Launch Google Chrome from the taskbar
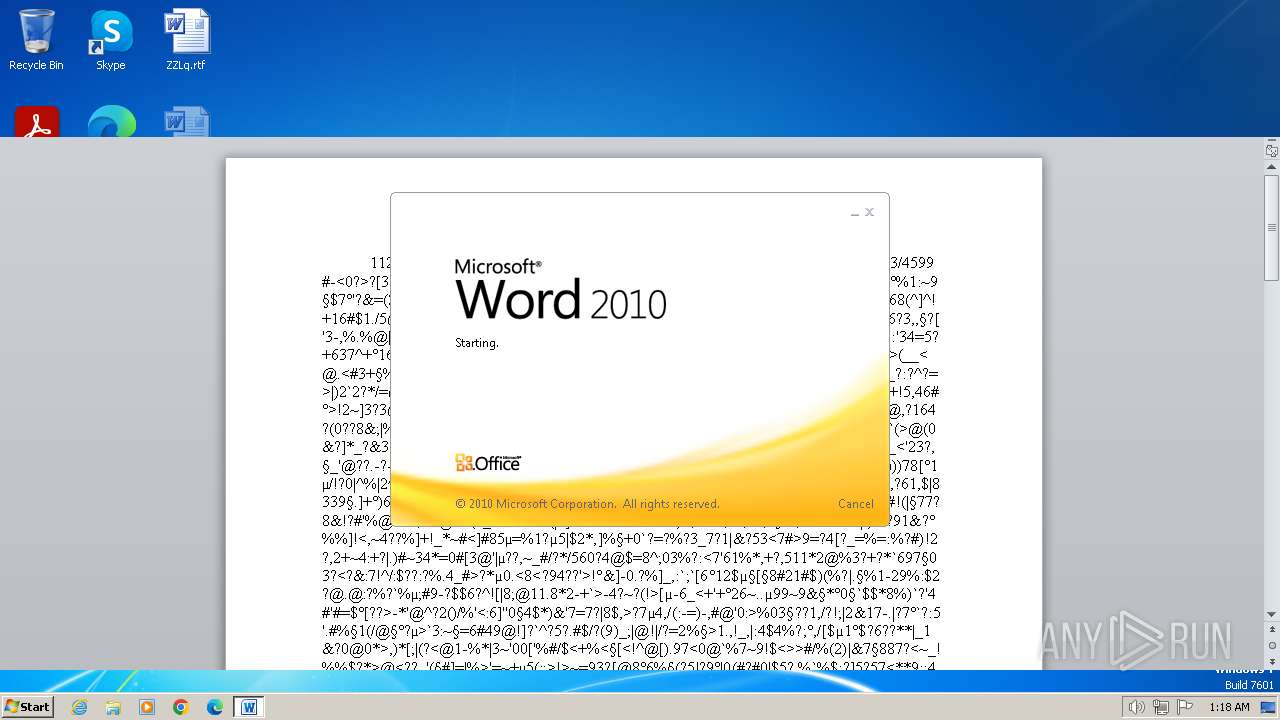This screenshot has height=720, width=1280. (181, 707)
